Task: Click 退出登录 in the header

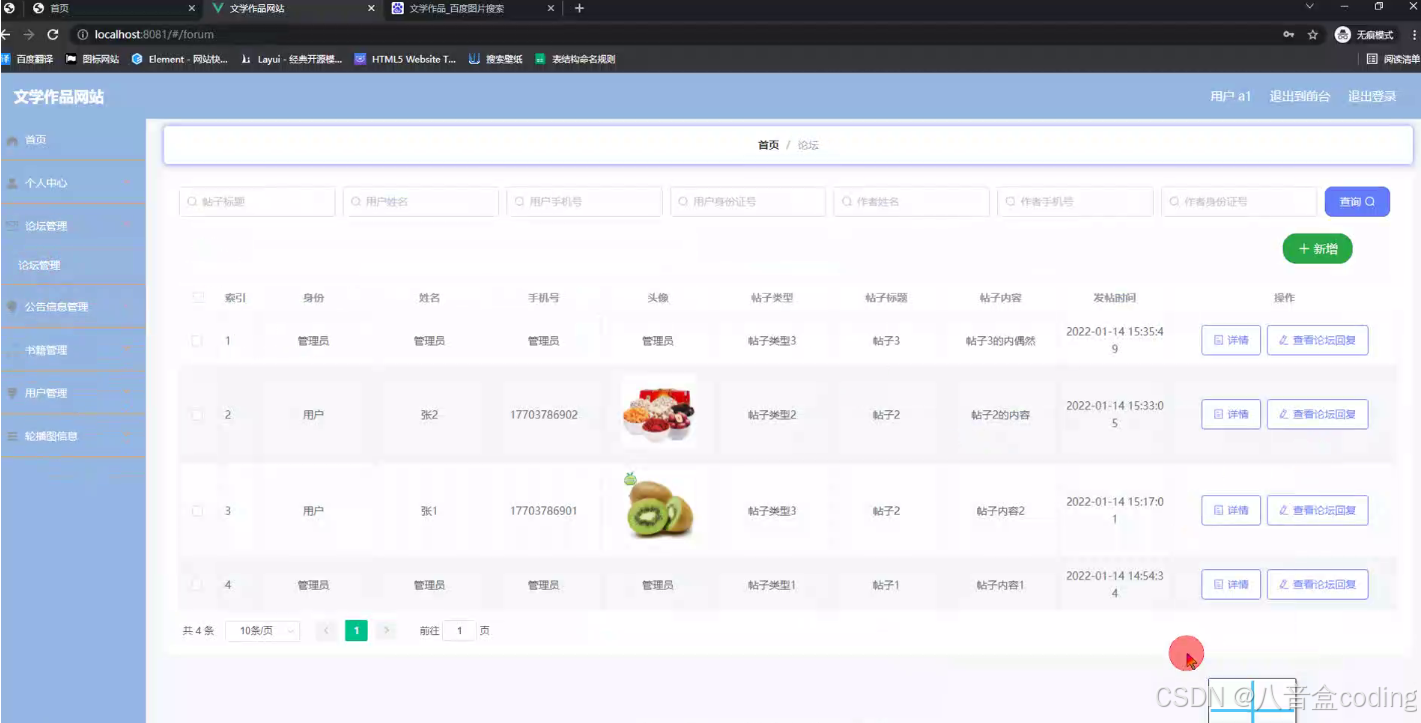Action: (x=1372, y=97)
